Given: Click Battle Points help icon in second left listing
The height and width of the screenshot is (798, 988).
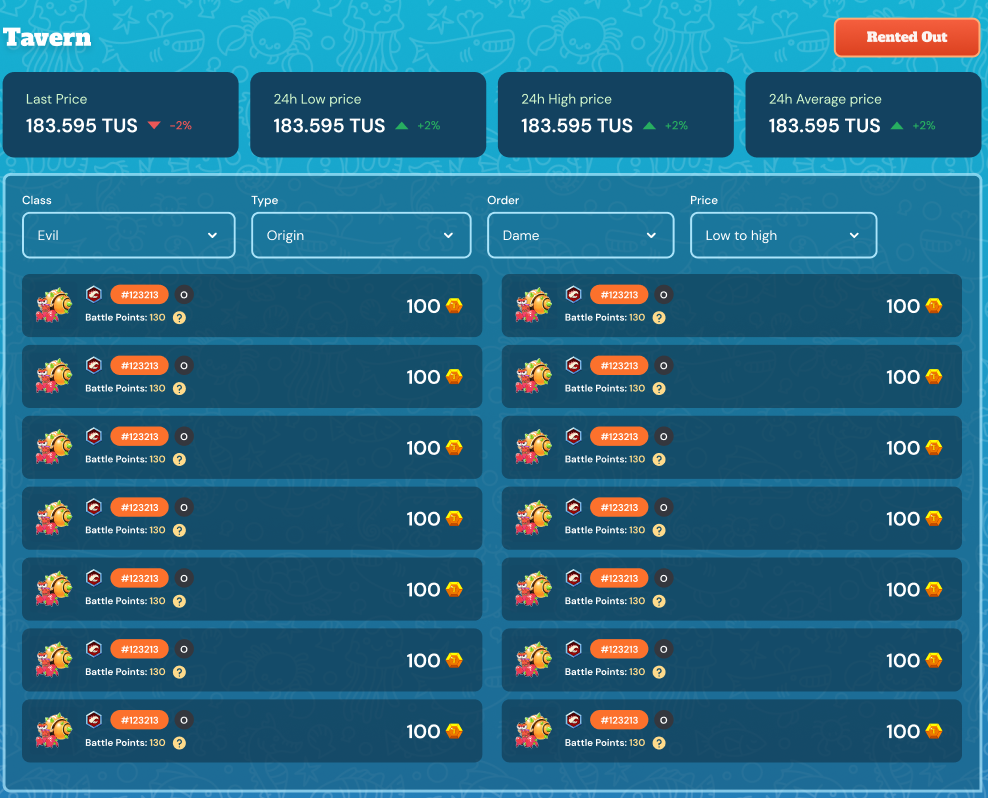Looking at the screenshot, I should [x=180, y=388].
